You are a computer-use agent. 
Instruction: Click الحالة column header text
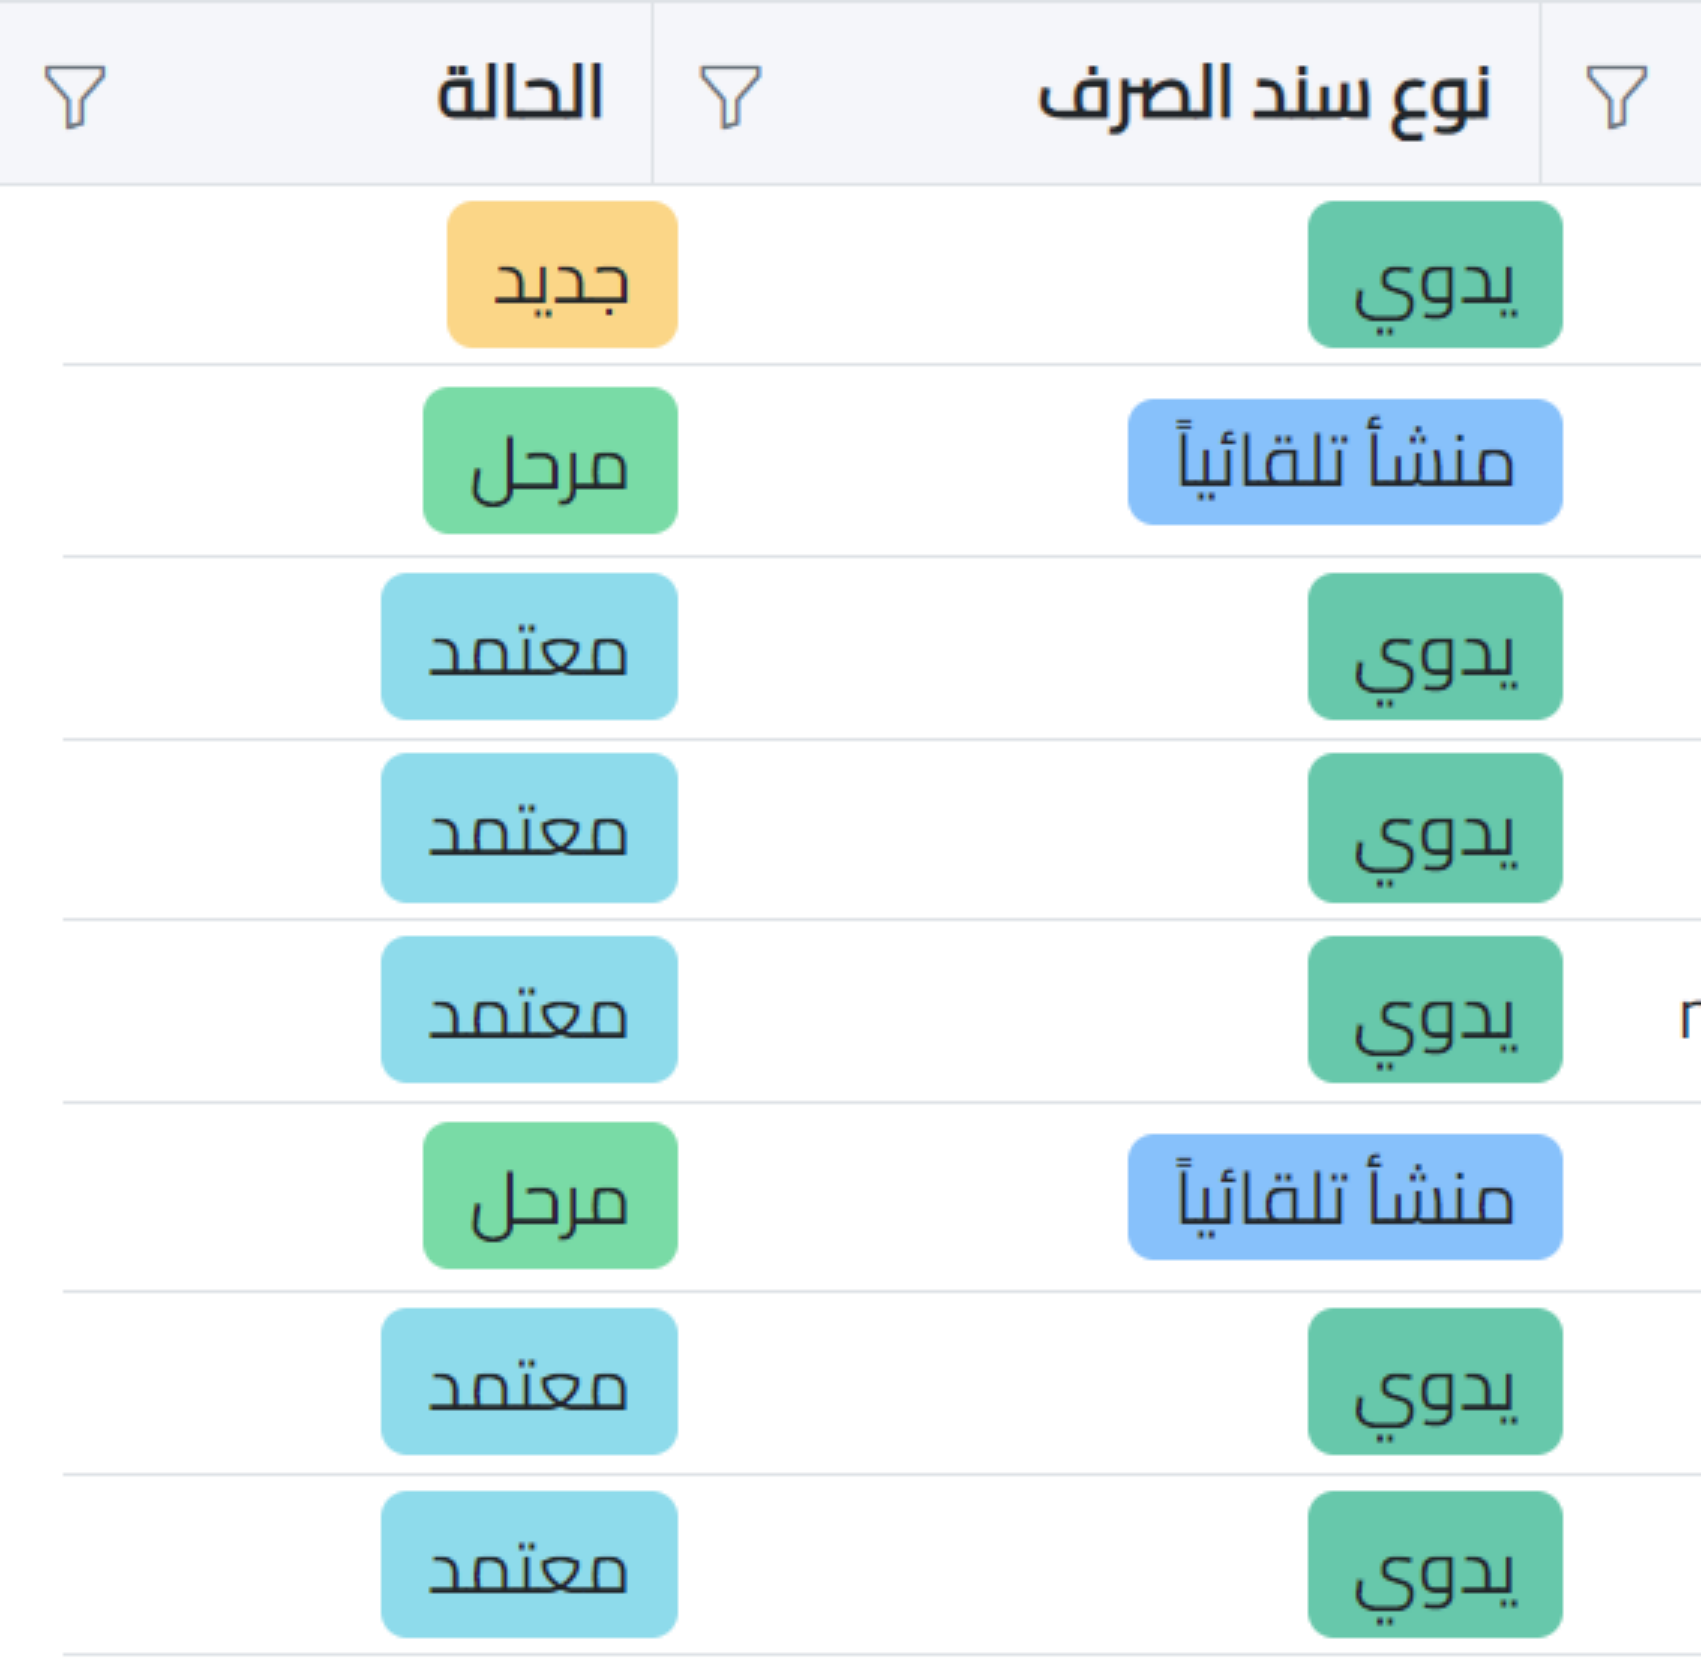(519, 93)
